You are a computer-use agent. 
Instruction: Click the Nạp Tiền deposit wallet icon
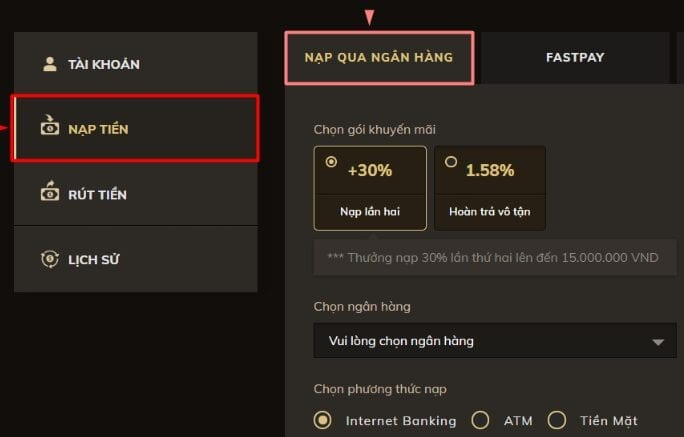(x=49, y=128)
